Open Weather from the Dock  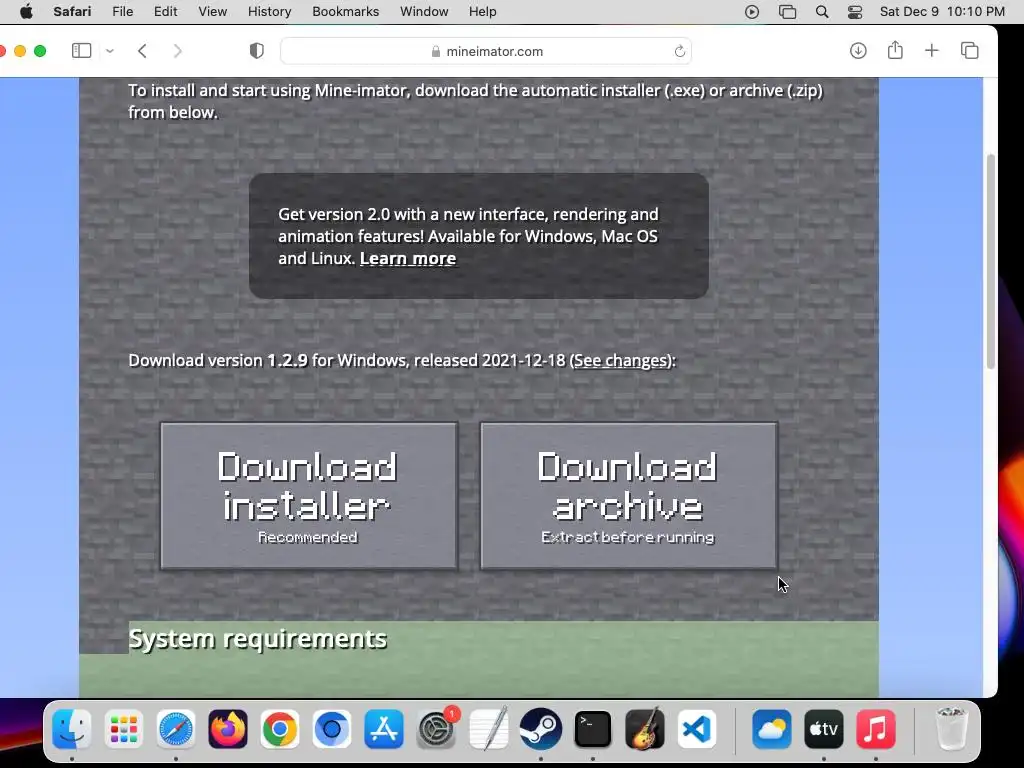771,729
